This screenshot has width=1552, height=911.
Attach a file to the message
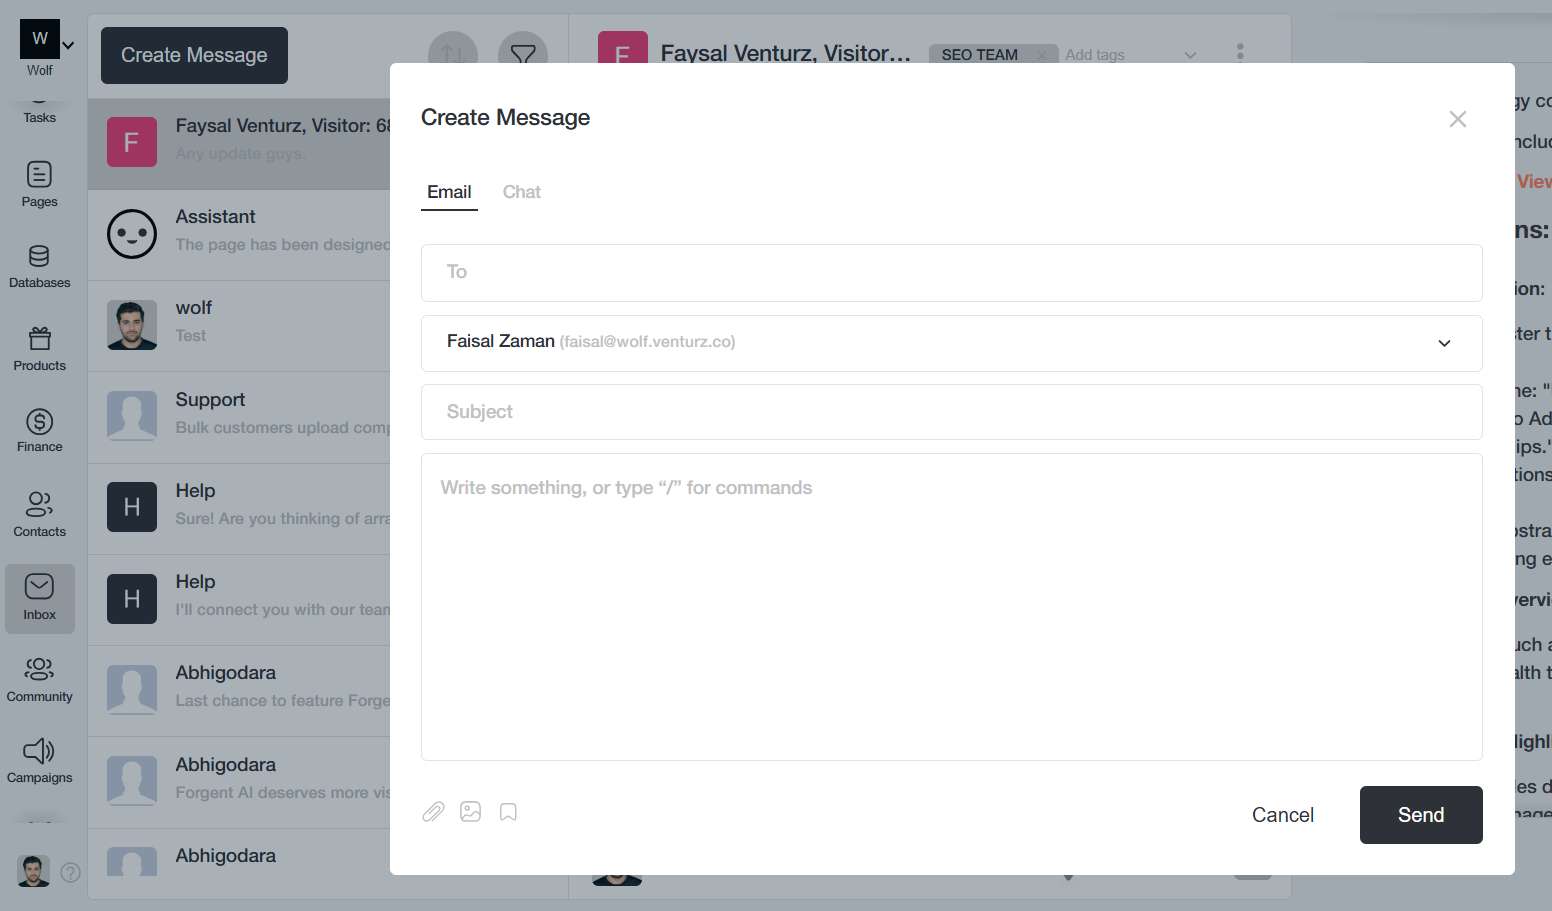tap(433, 811)
